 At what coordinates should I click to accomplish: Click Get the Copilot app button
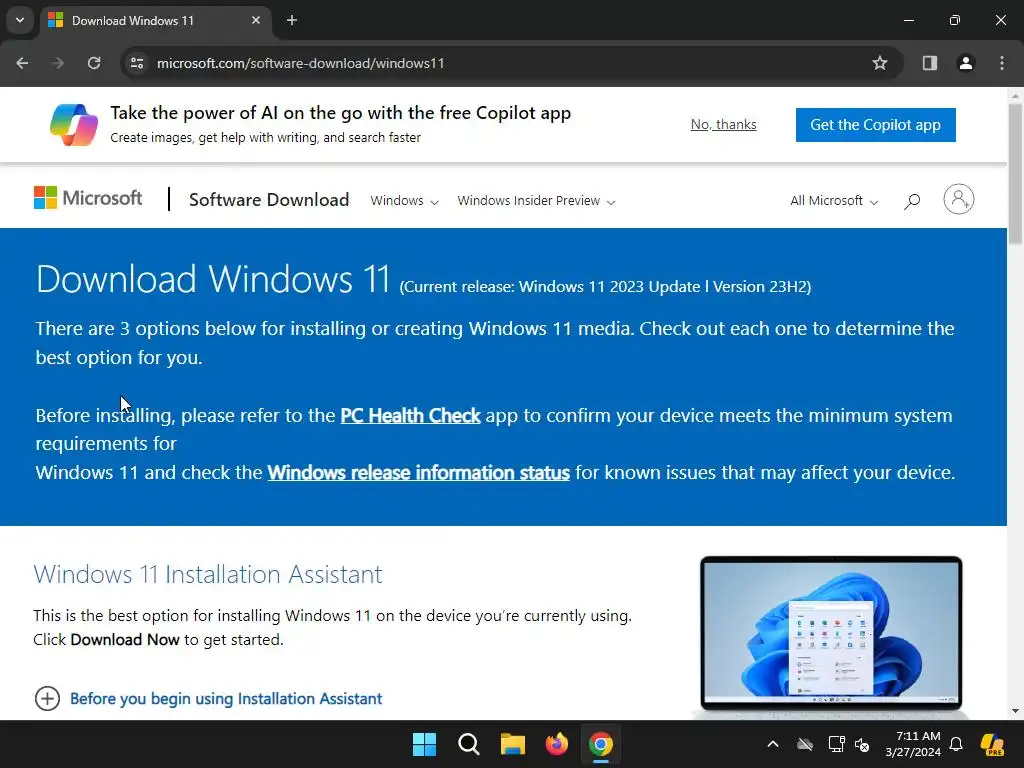point(875,125)
